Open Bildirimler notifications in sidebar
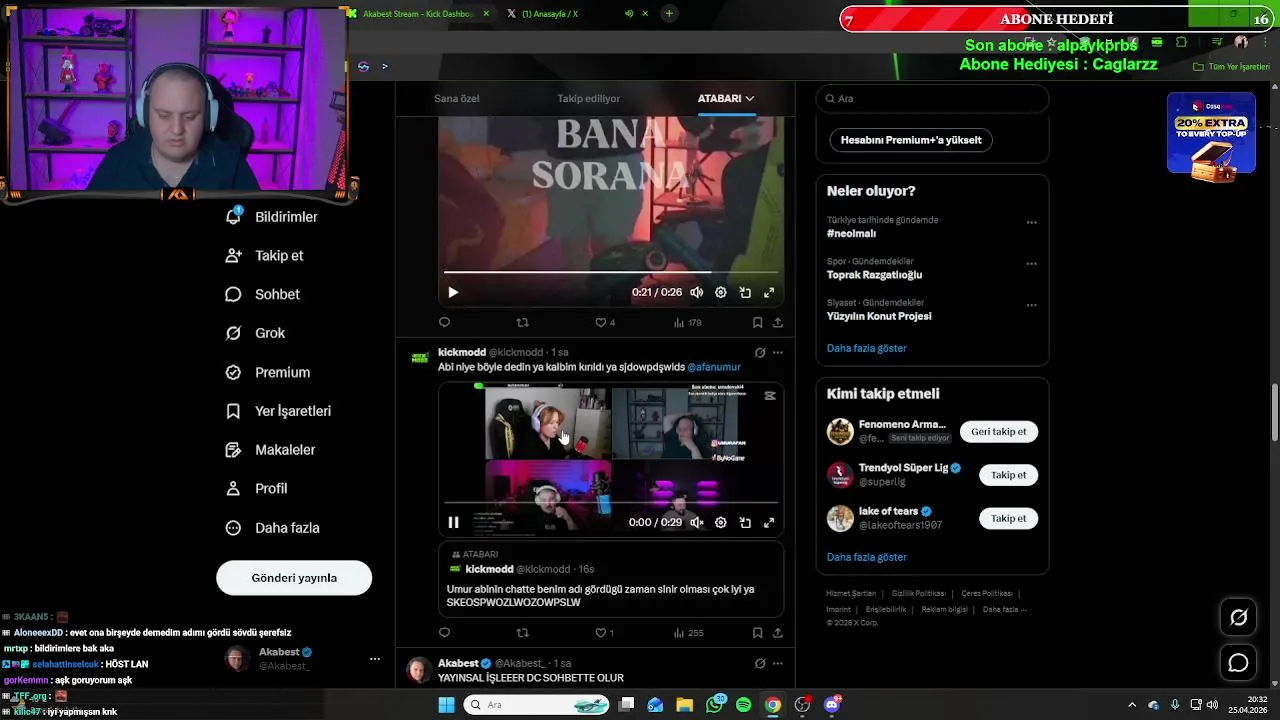The image size is (1280, 720). pos(272,217)
